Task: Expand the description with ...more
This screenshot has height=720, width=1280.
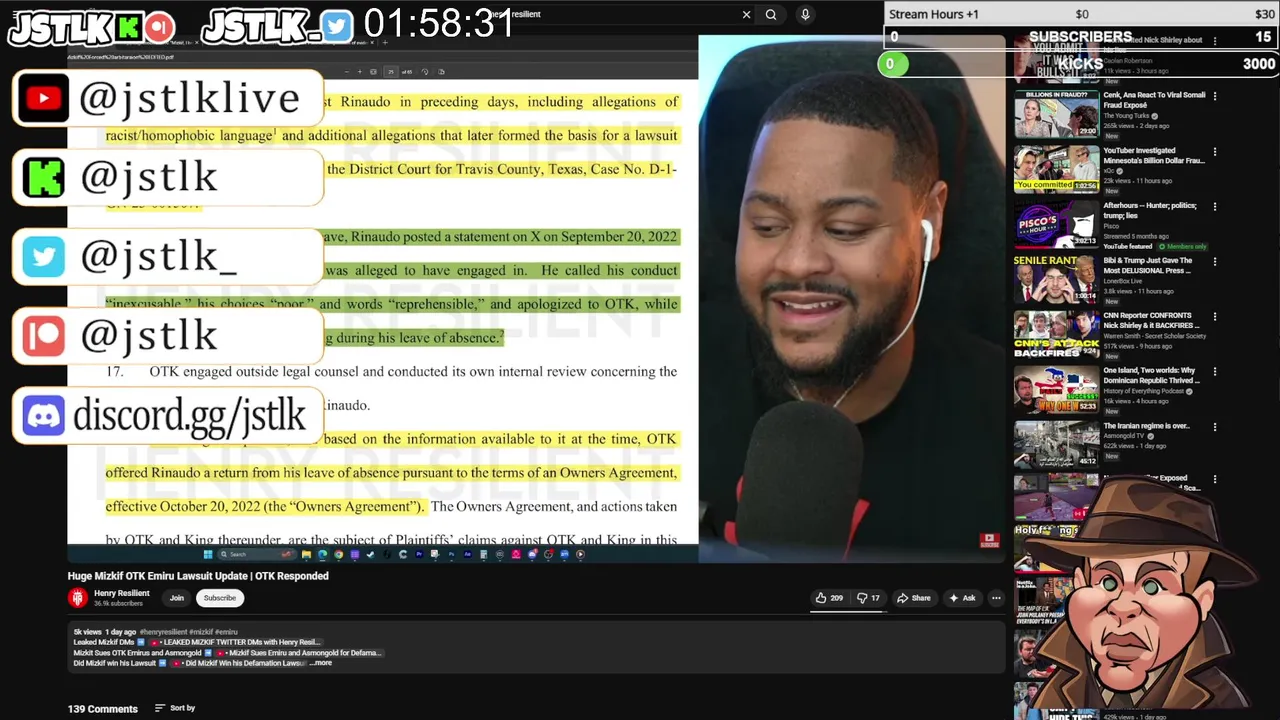Action: pyautogui.click(x=321, y=663)
